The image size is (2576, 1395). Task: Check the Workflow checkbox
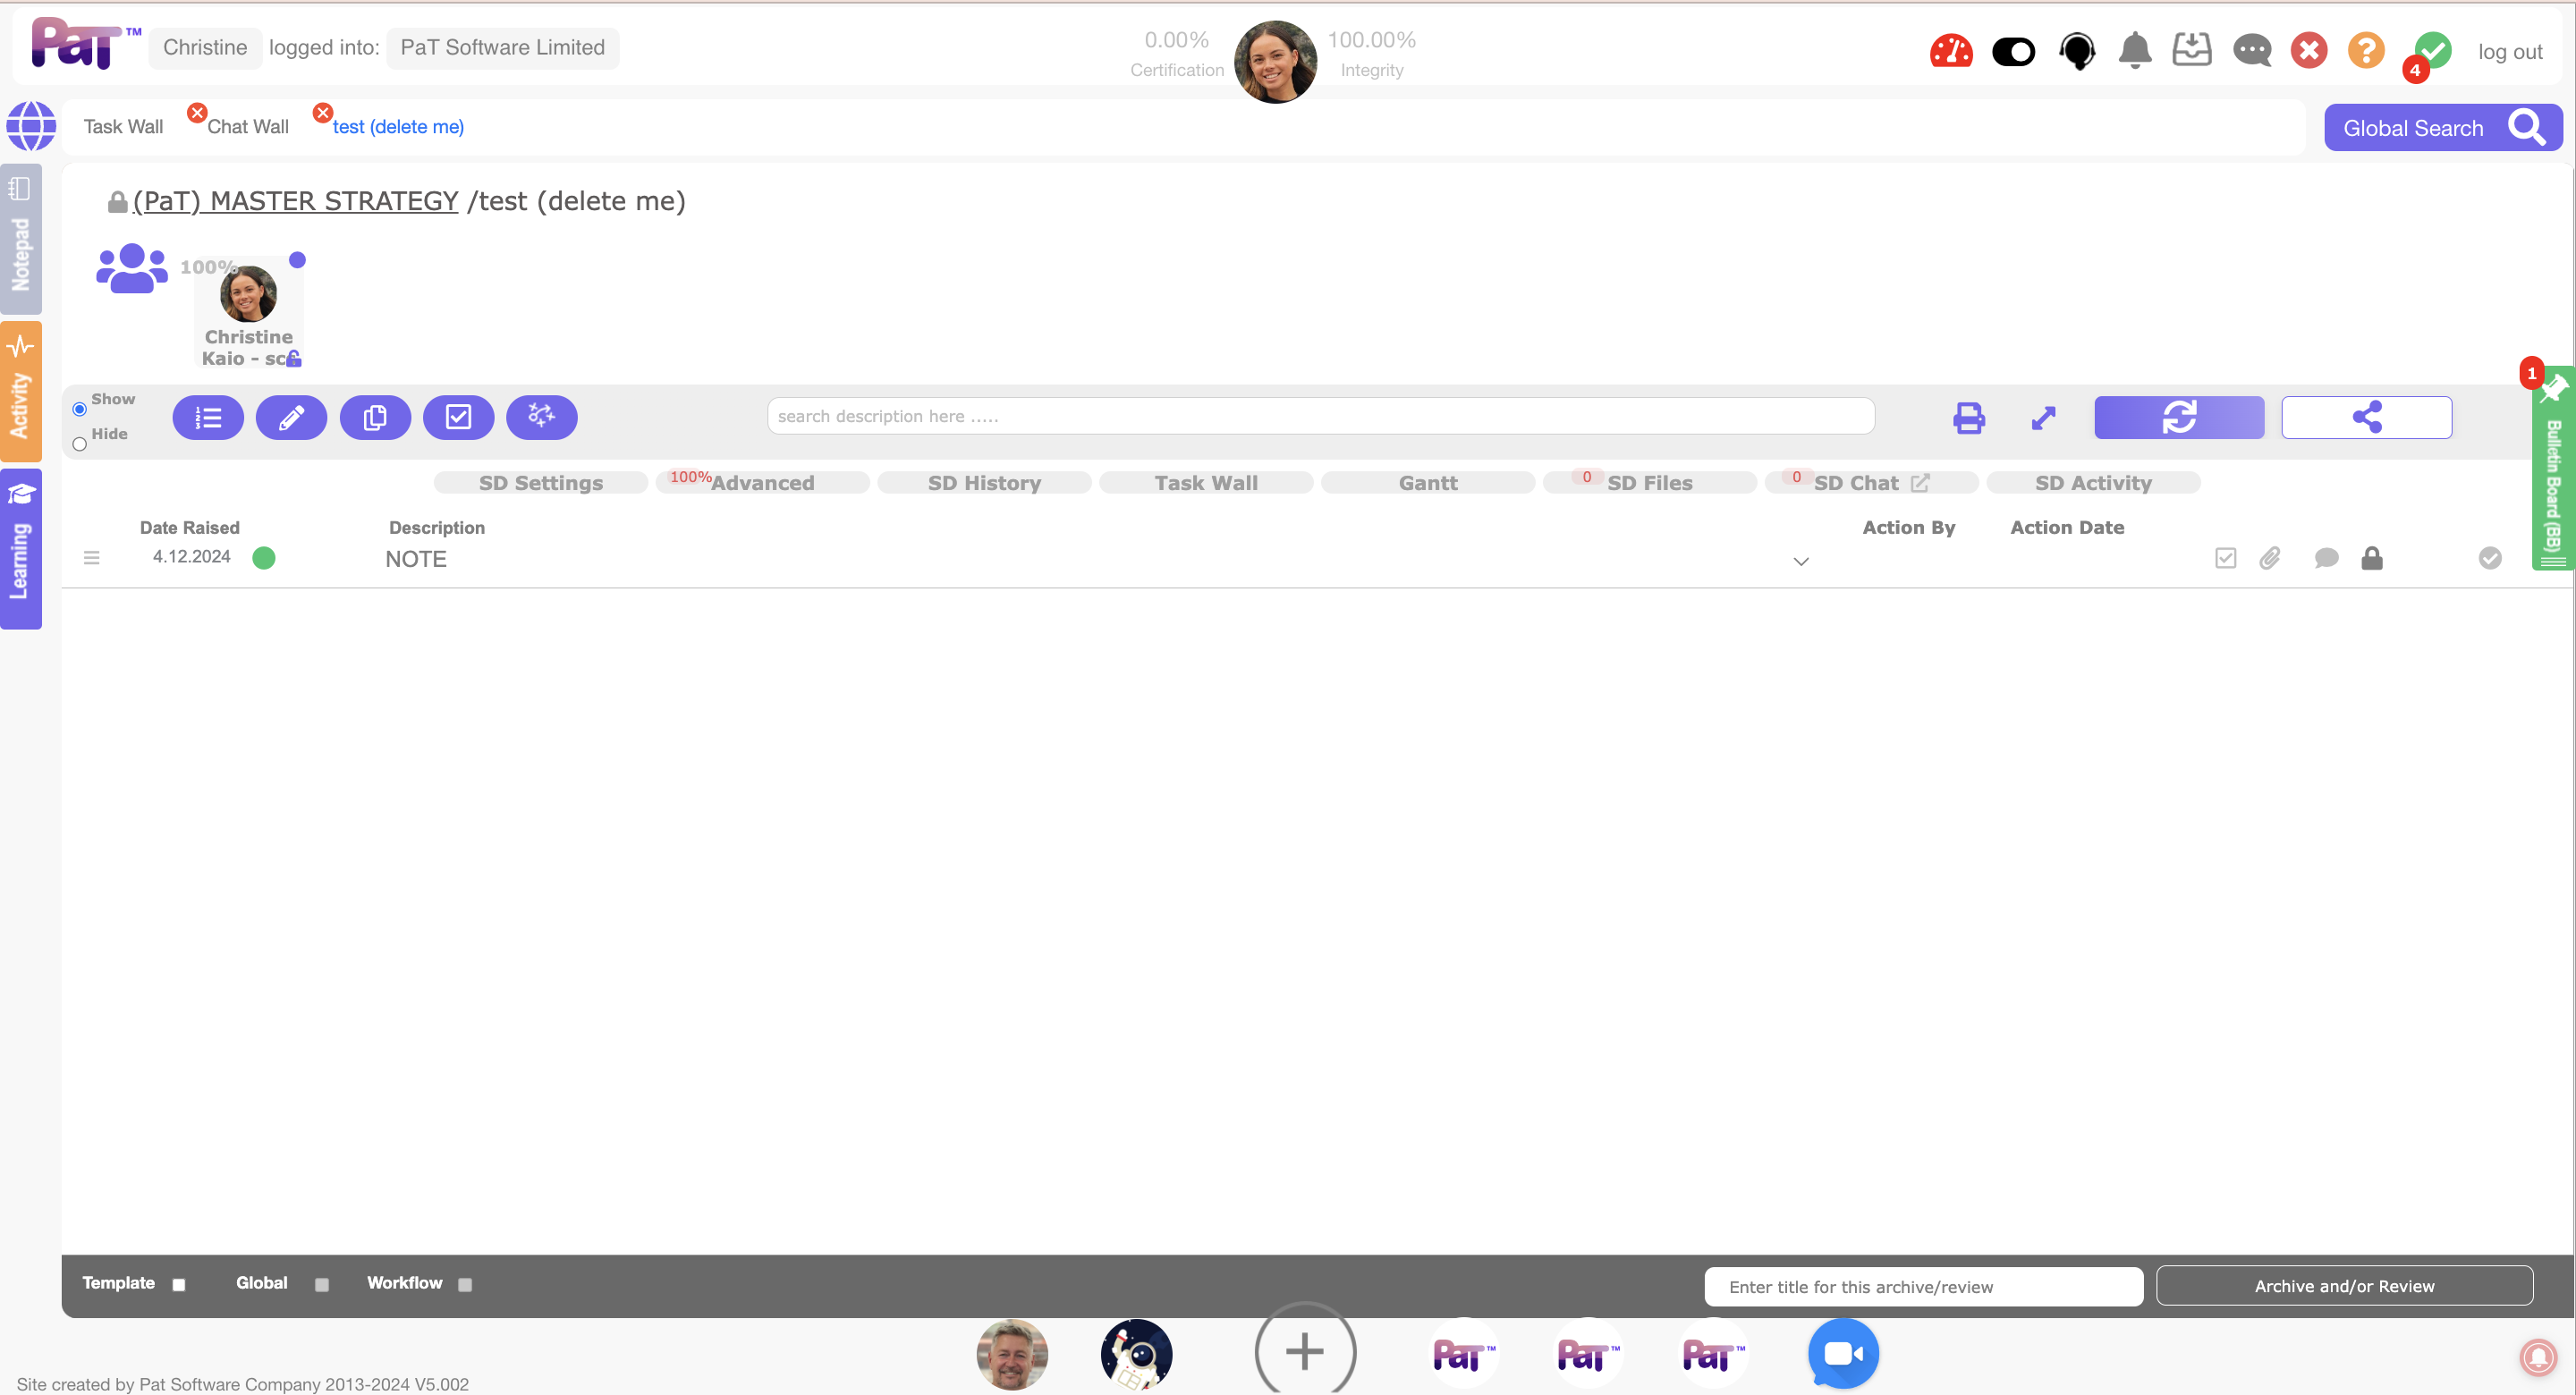[465, 1285]
